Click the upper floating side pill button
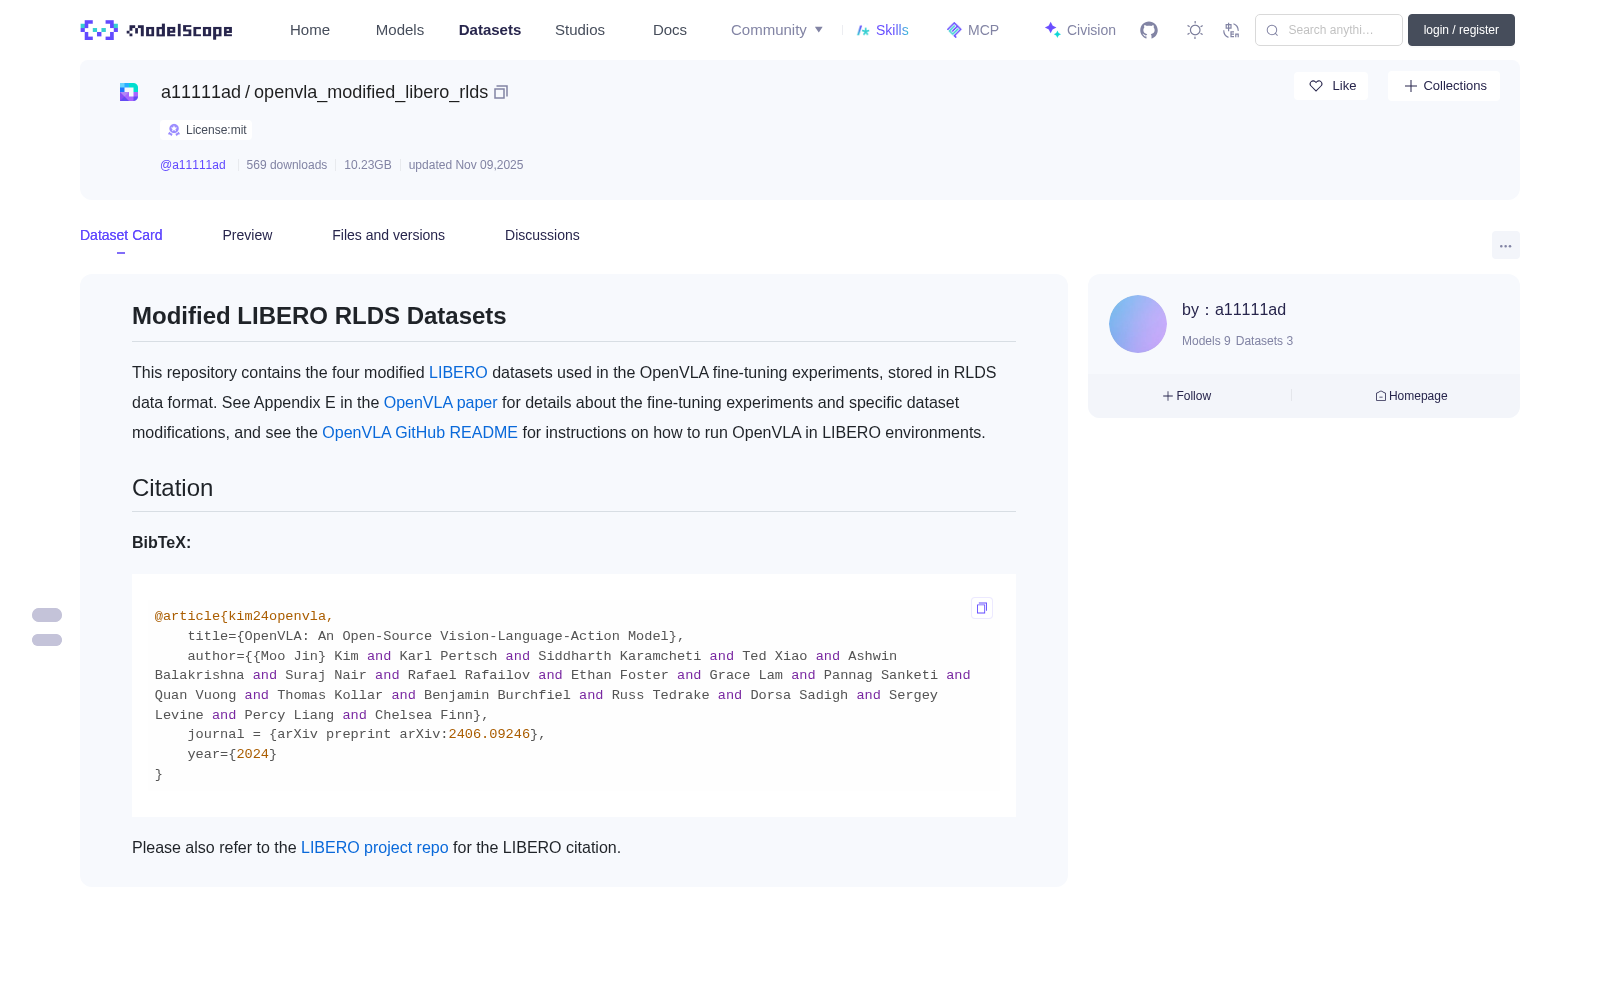This screenshot has height=1000, width=1600. [47, 615]
